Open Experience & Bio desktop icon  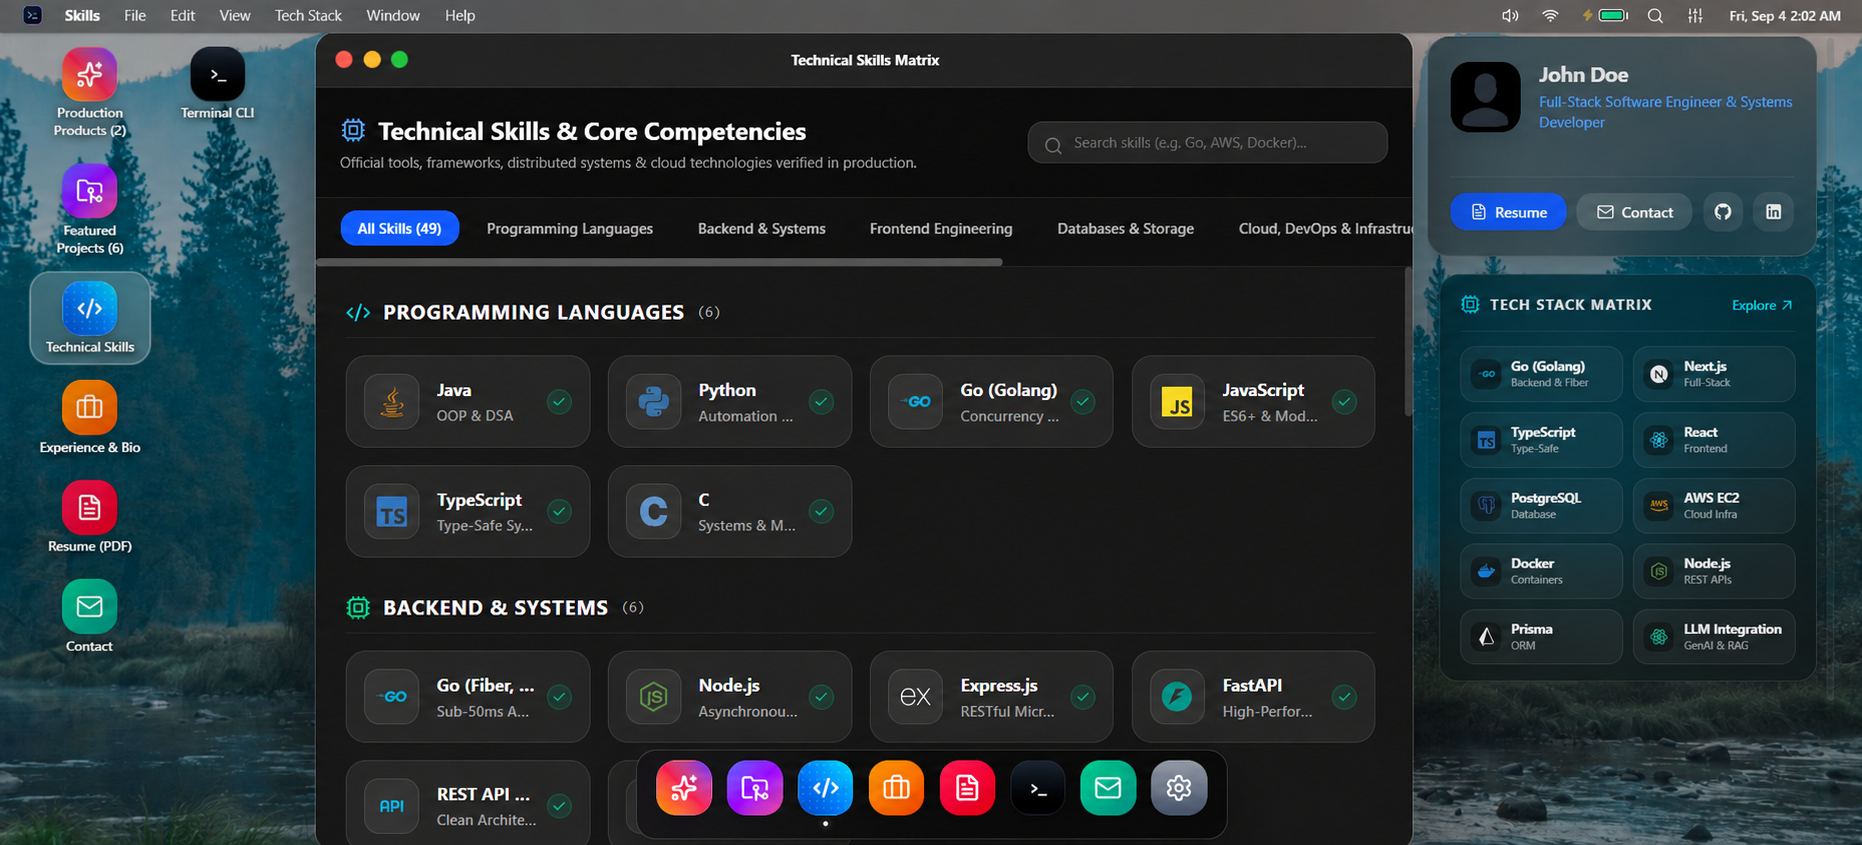(90, 418)
